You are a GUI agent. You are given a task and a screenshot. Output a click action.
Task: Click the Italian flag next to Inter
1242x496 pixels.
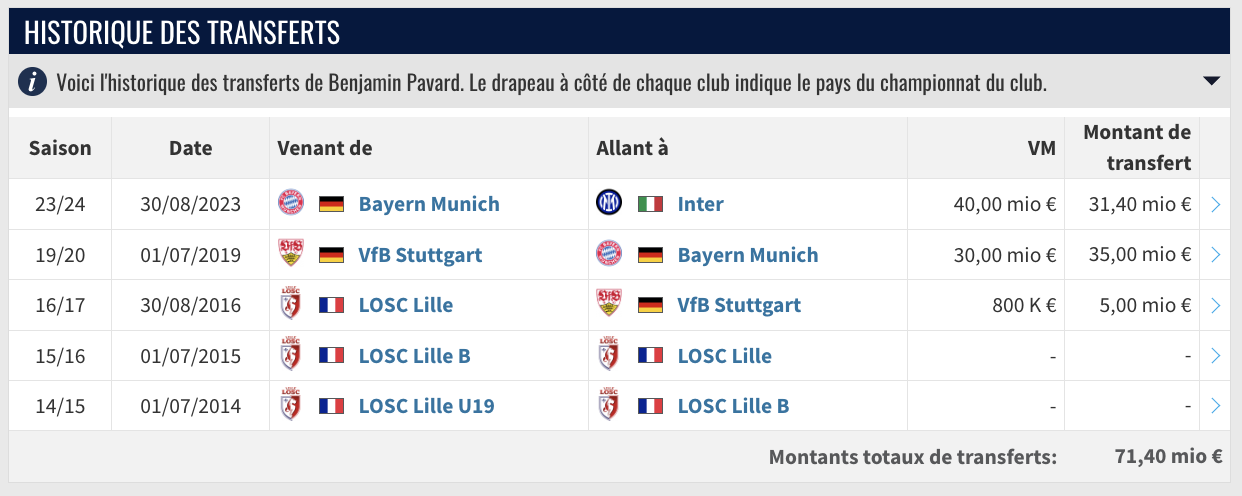pos(650,204)
